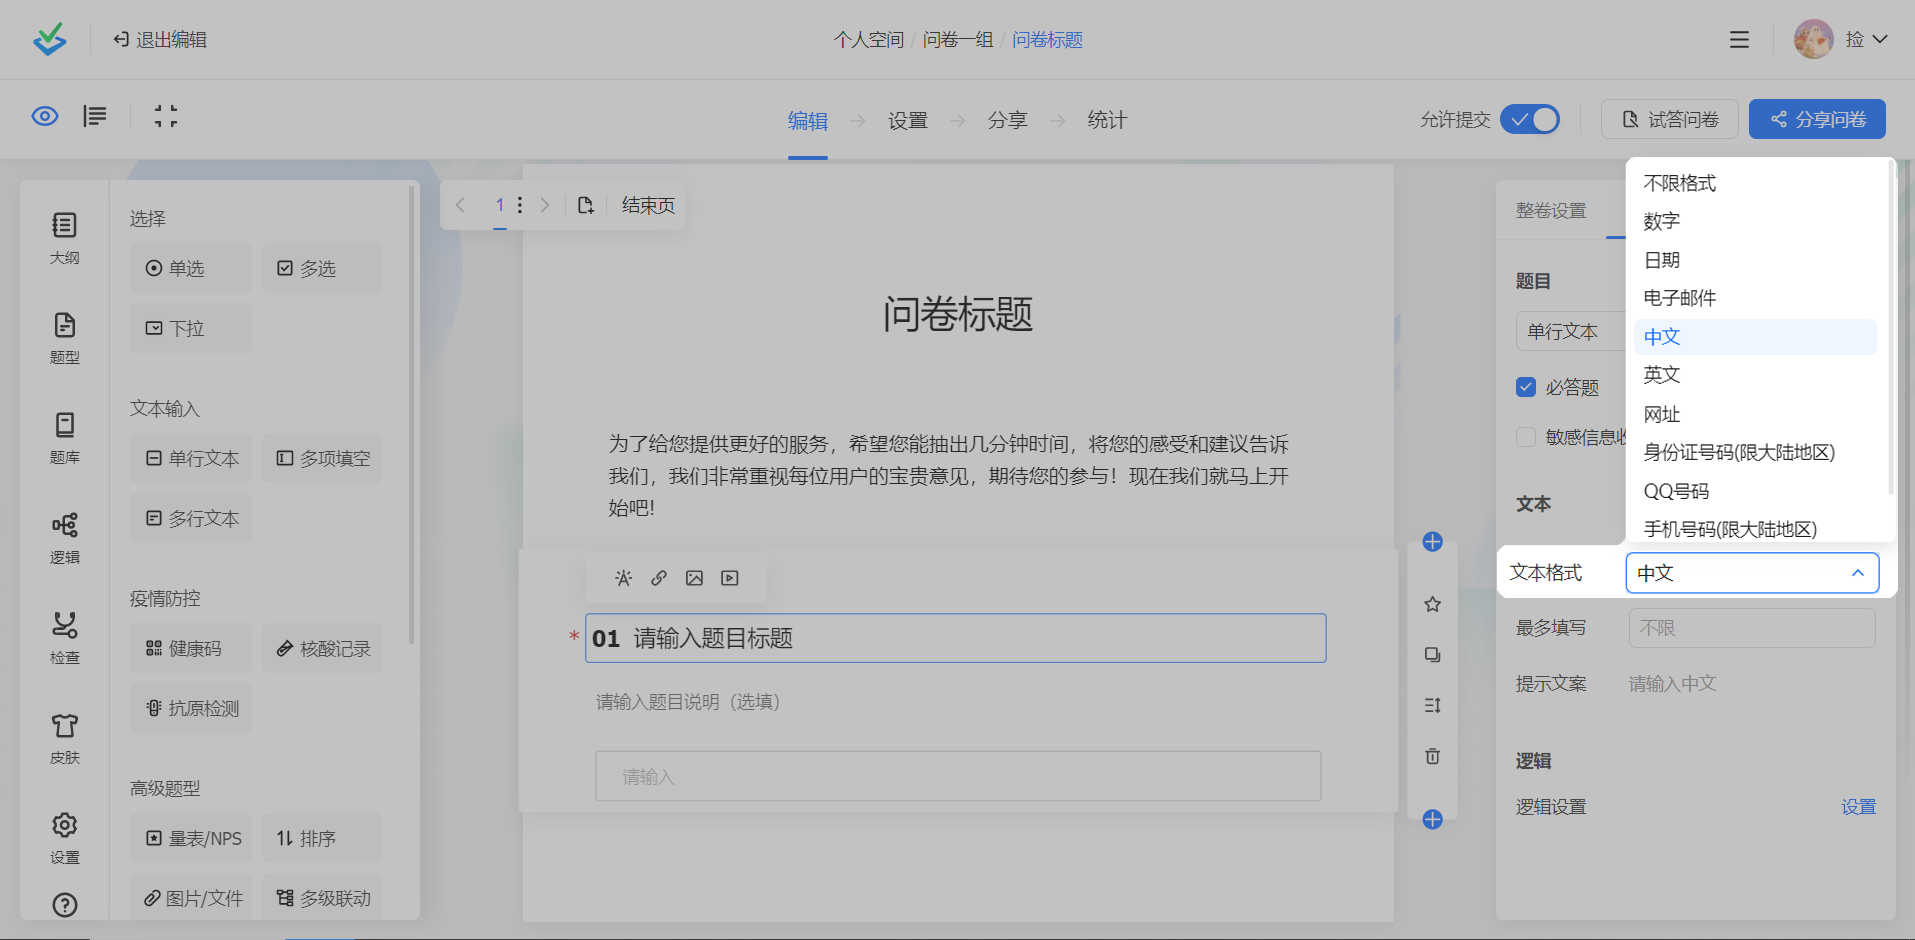The height and width of the screenshot is (940, 1915).
Task: Switch to the 设置 step tab
Action: [x=907, y=121]
